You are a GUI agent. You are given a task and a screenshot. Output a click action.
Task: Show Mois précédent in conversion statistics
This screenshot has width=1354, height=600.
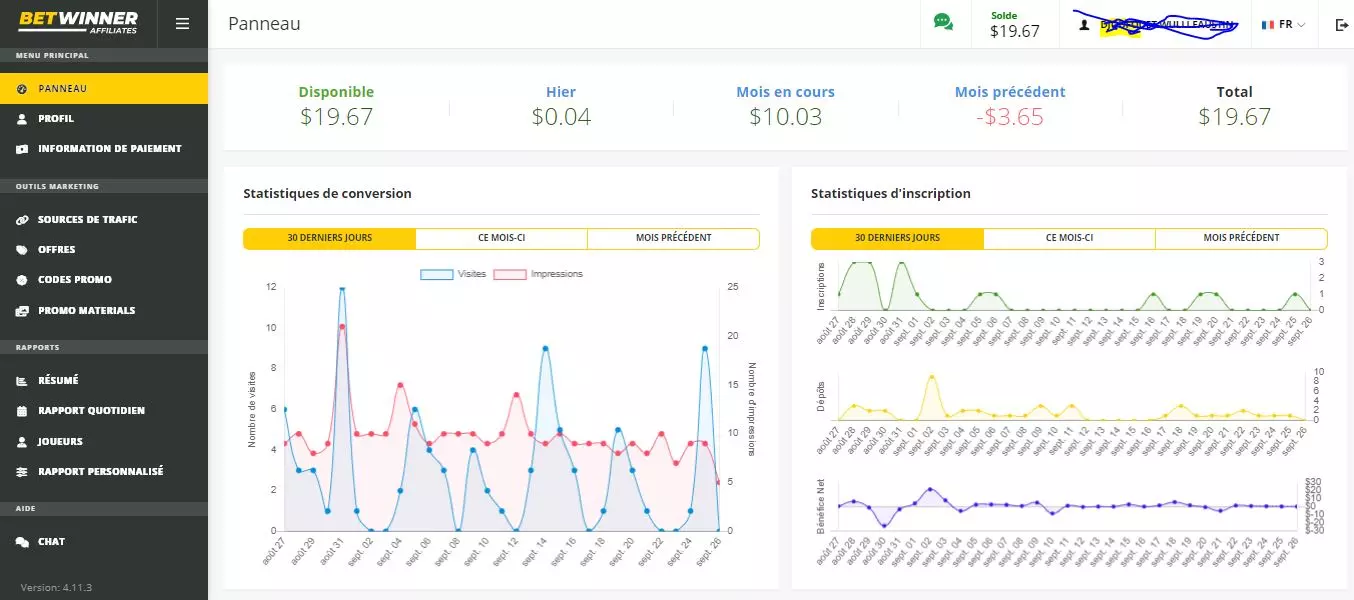[673, 238]
